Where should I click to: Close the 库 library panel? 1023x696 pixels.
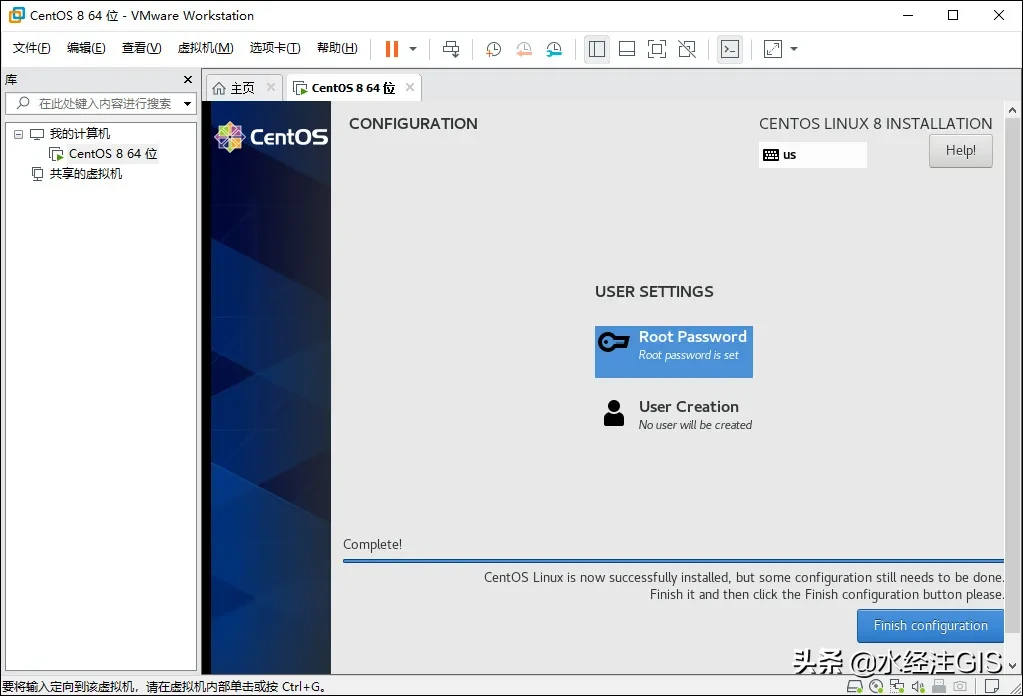(188, 80)
